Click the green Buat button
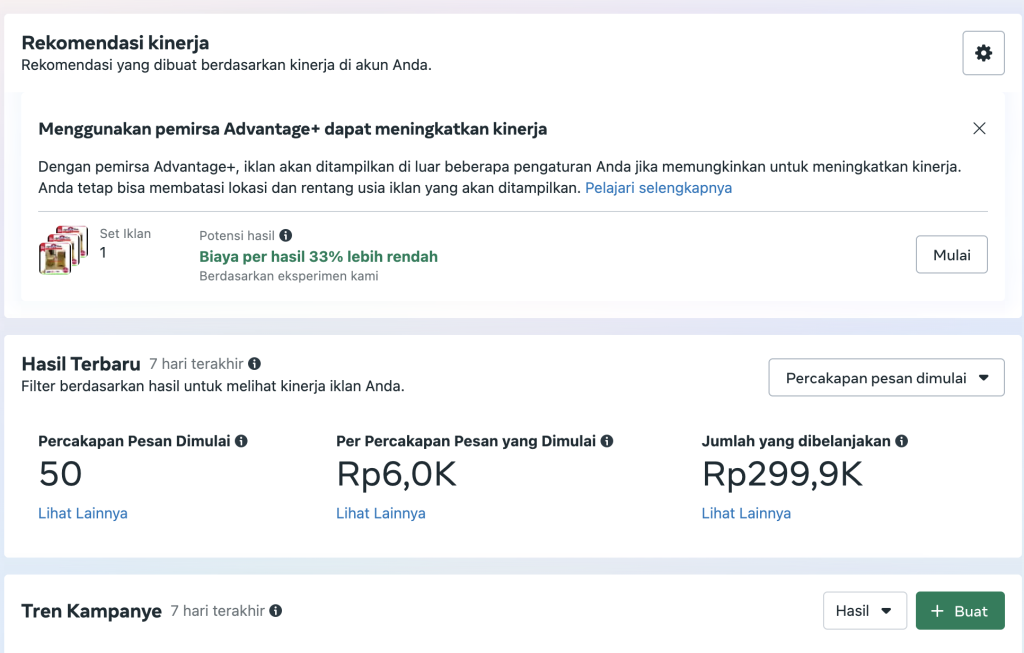1024x653 pixels. pyautogui.click(x=959, y=611)
